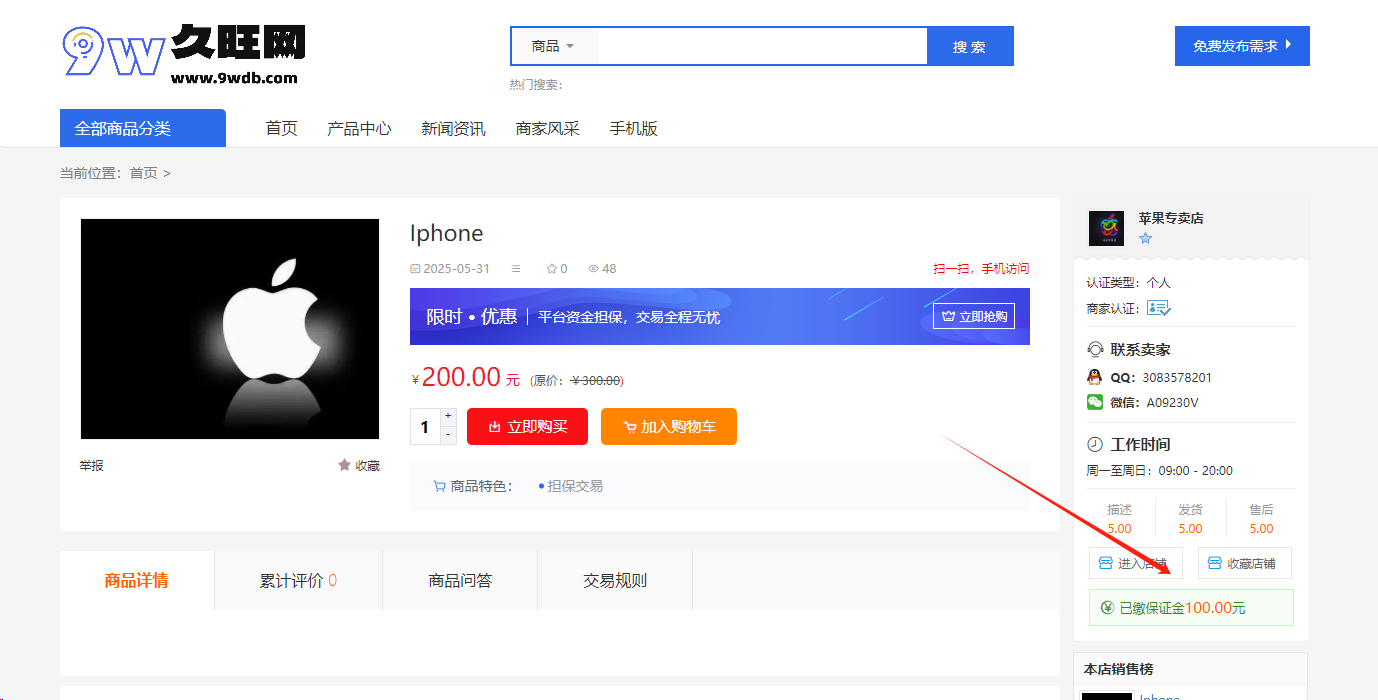Viewport: 1378px width, 700px height.
Task: Switch to the 累计评价 tab
Action: [x=299, y=580]
